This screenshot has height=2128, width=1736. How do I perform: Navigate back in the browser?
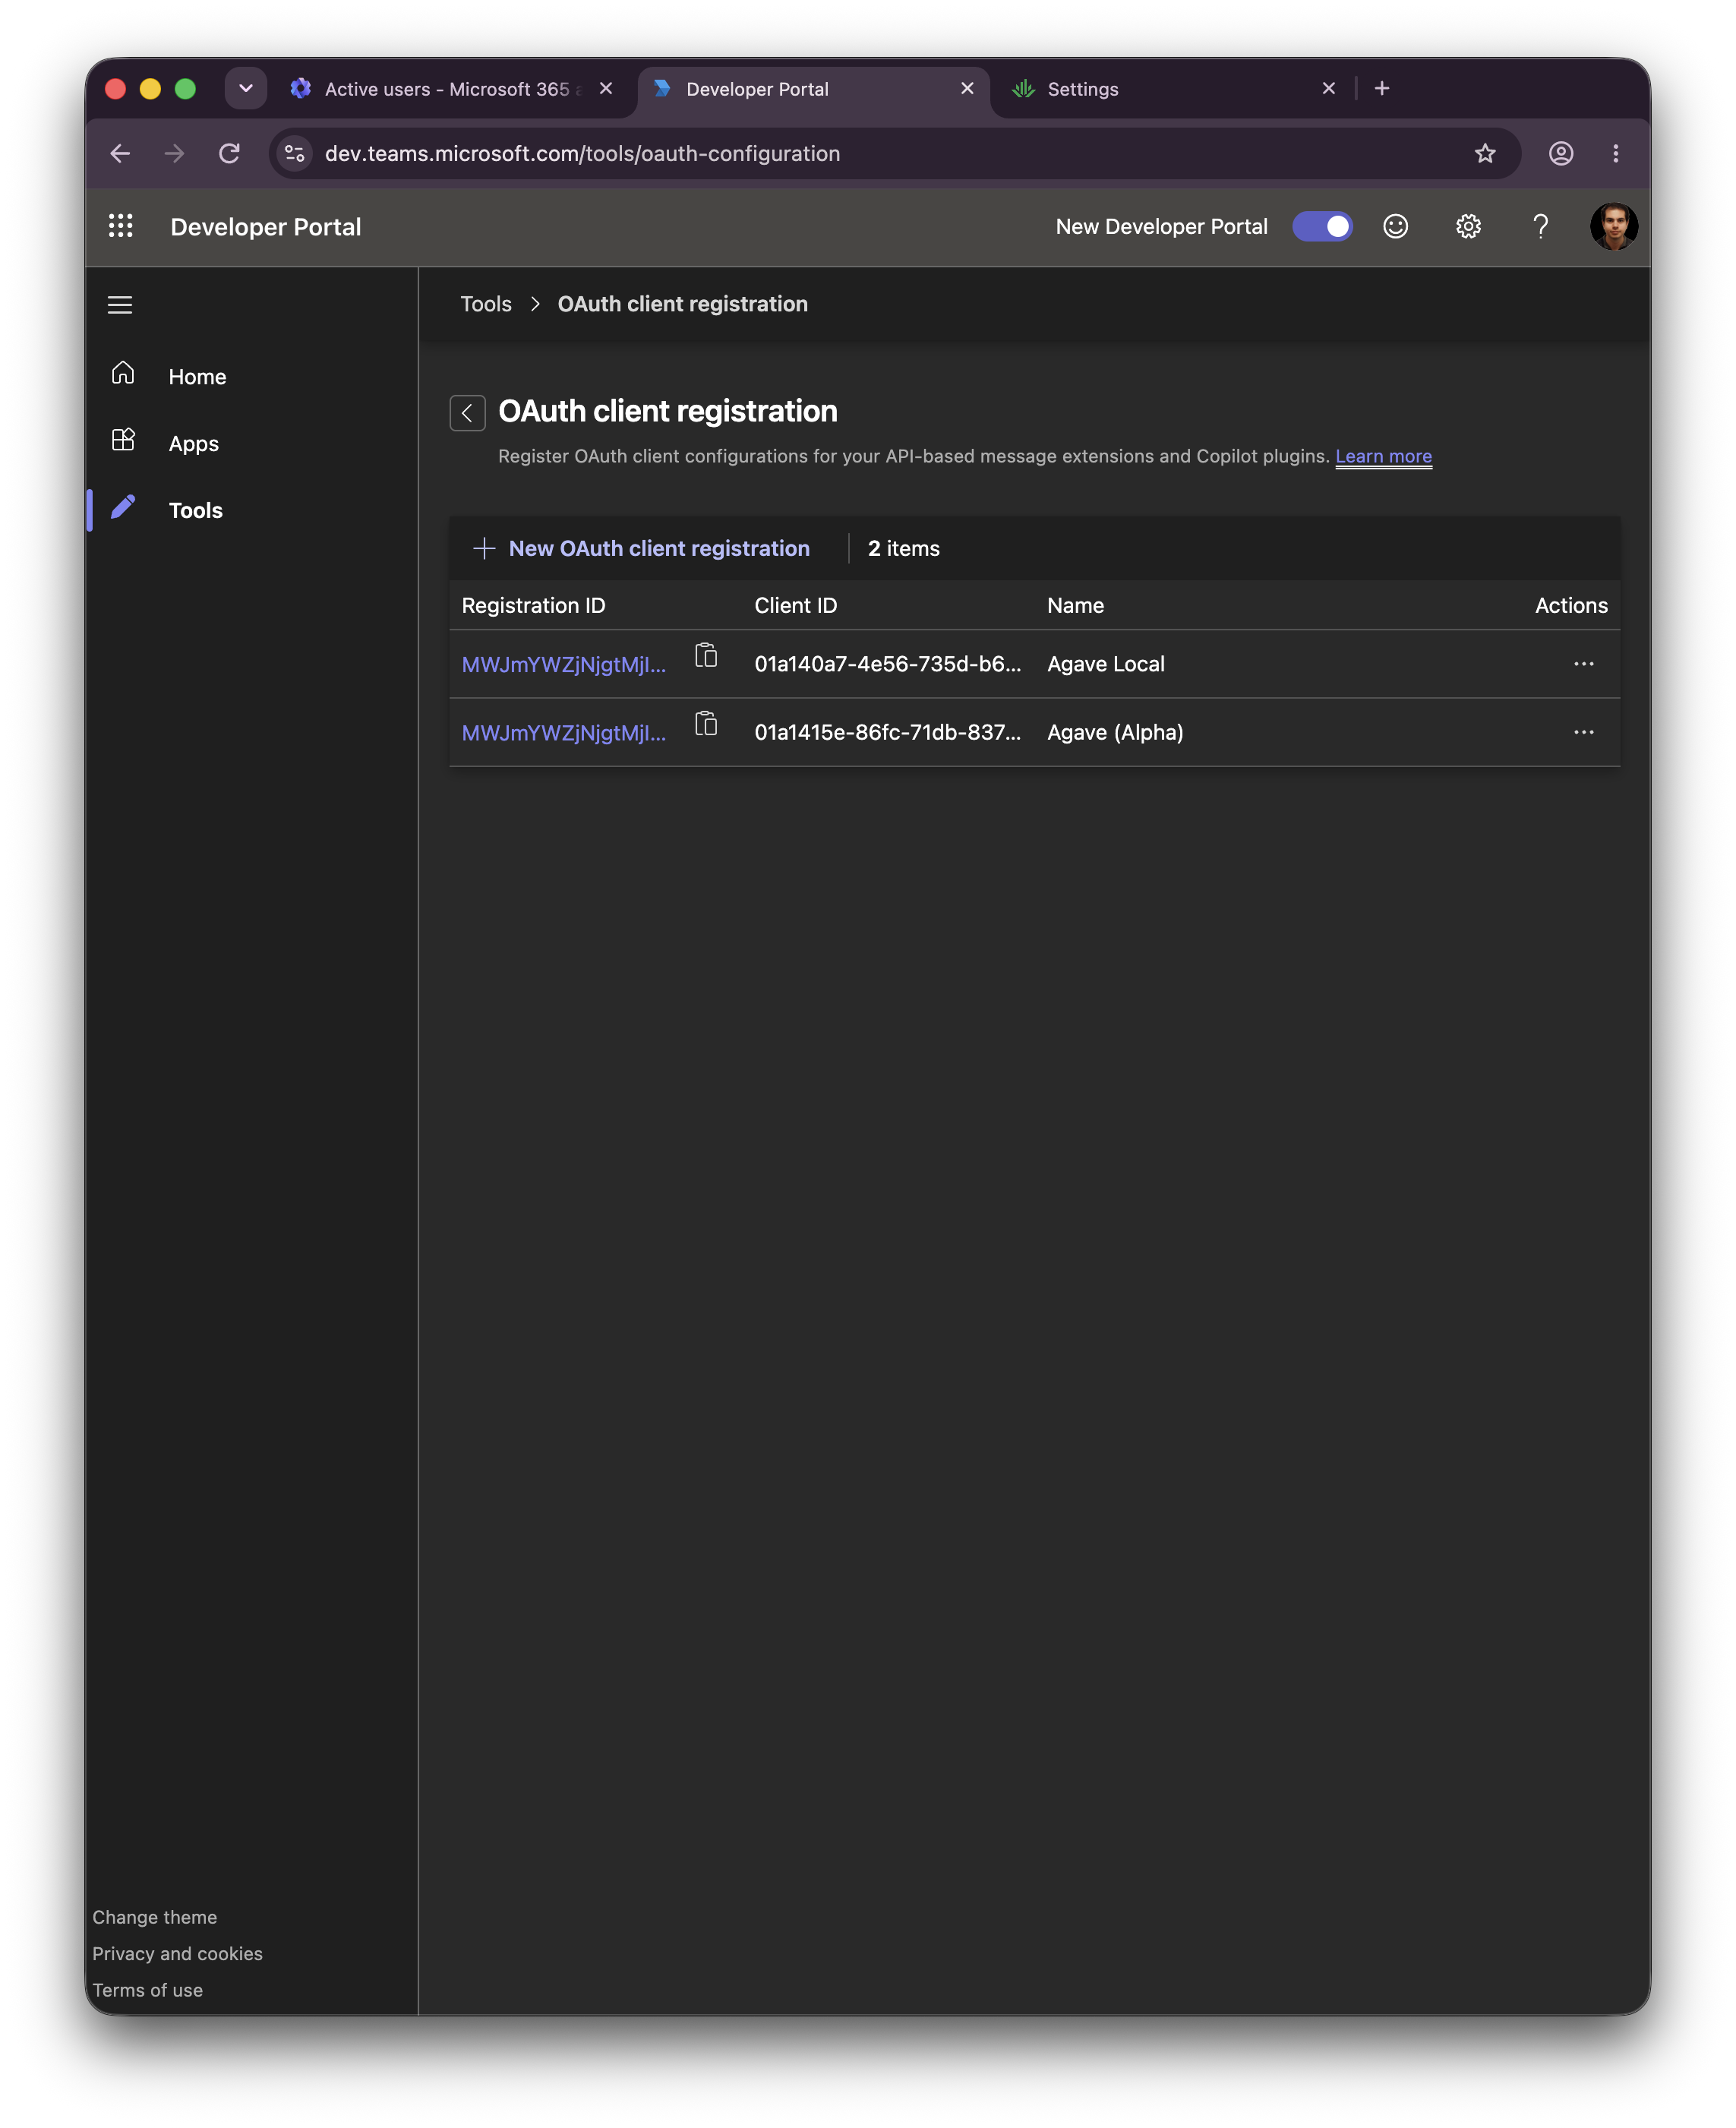(x=120, y=153)
